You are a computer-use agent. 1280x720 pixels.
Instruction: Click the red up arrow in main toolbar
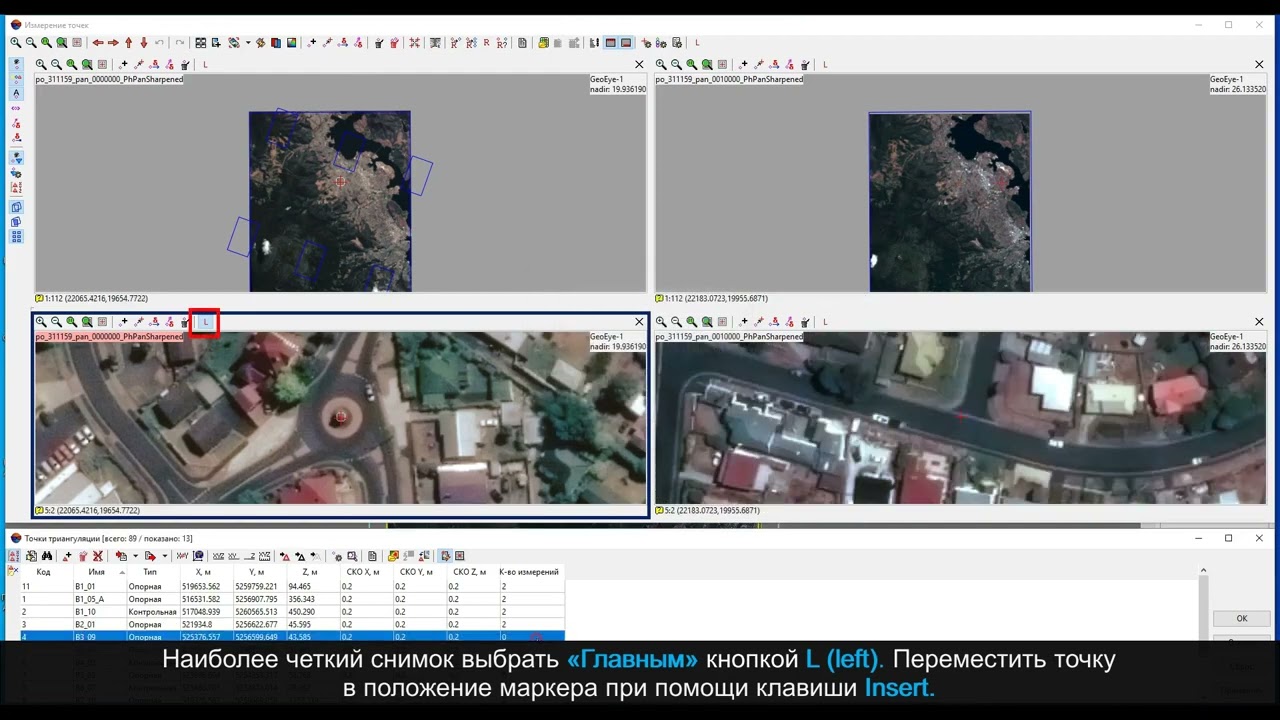[129, 43]
